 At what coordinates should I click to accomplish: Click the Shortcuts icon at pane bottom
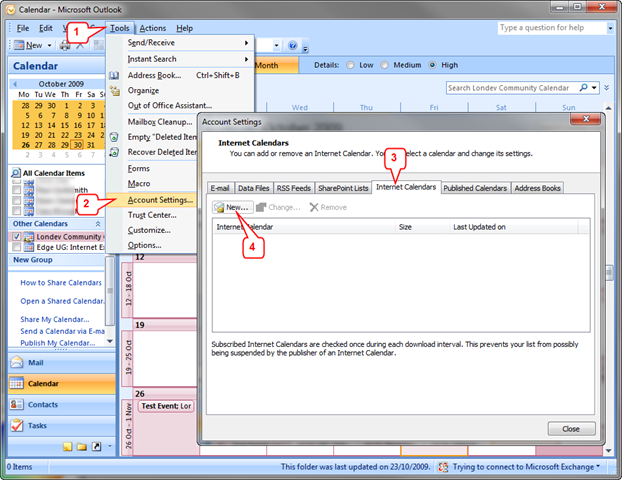point(96,447)
